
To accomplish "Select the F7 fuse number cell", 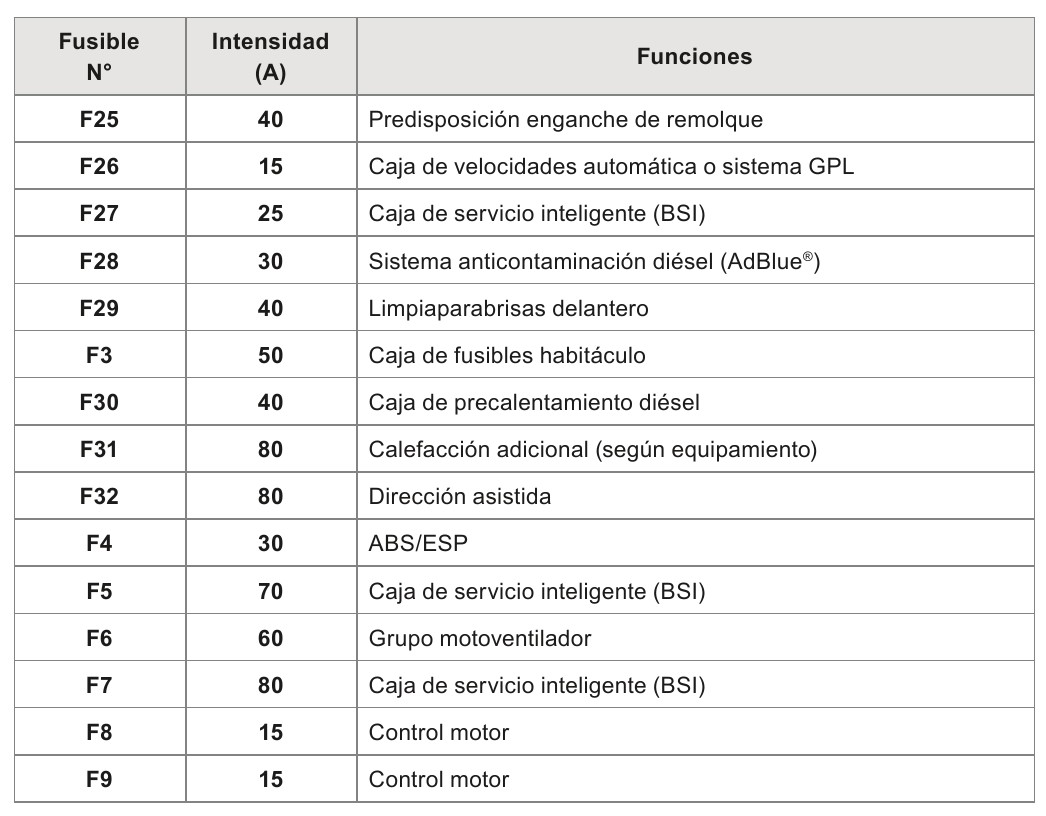I will 99,685.
